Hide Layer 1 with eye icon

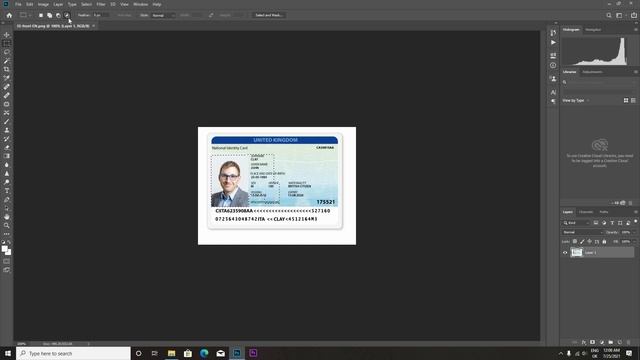(x=565, y=253)
